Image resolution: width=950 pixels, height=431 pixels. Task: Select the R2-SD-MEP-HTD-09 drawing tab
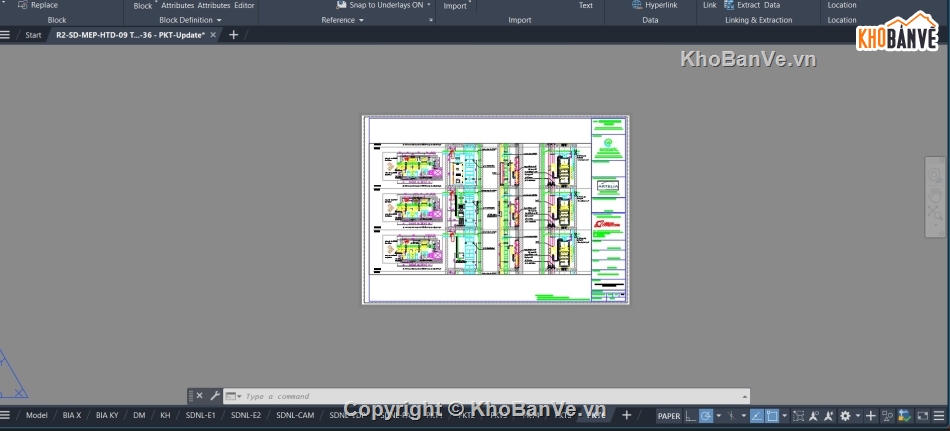click(130, 35)
